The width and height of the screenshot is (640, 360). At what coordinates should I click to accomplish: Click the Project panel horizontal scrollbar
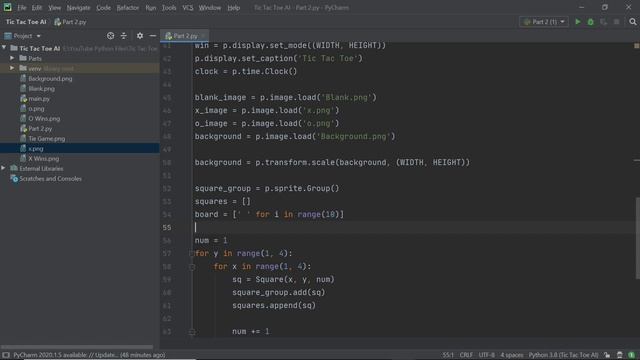point(78,347)
